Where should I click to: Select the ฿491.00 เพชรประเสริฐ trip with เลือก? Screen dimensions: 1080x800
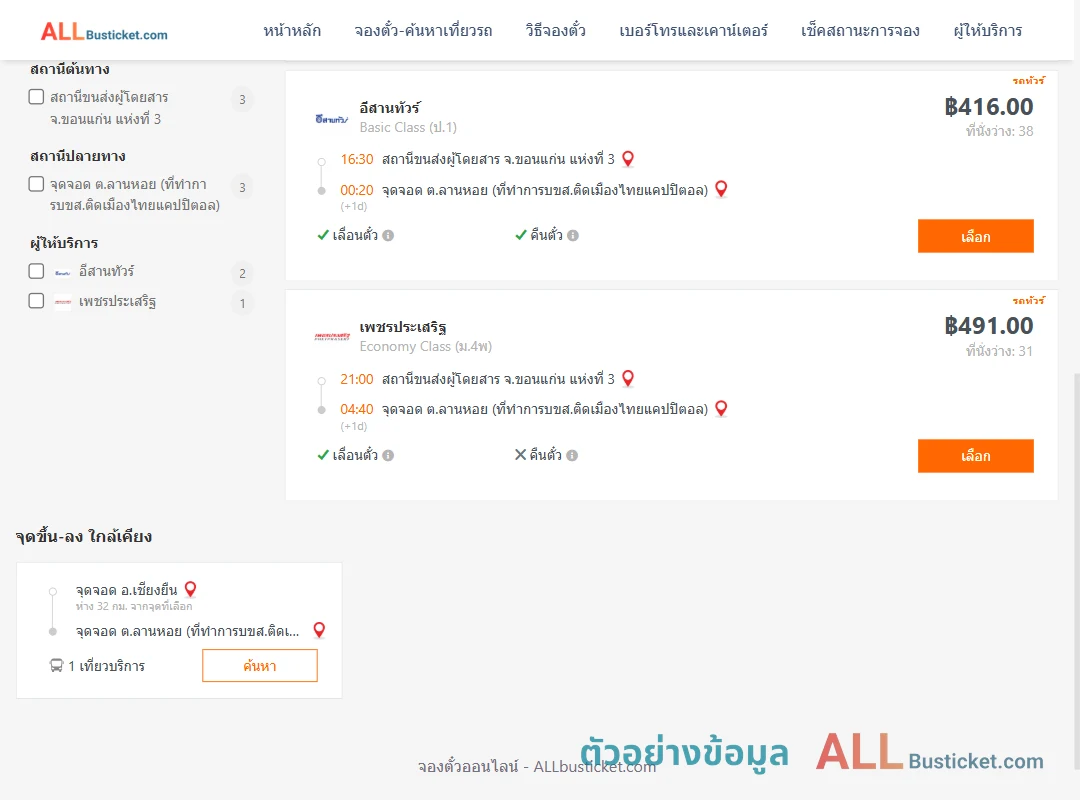tap(975, 455)
